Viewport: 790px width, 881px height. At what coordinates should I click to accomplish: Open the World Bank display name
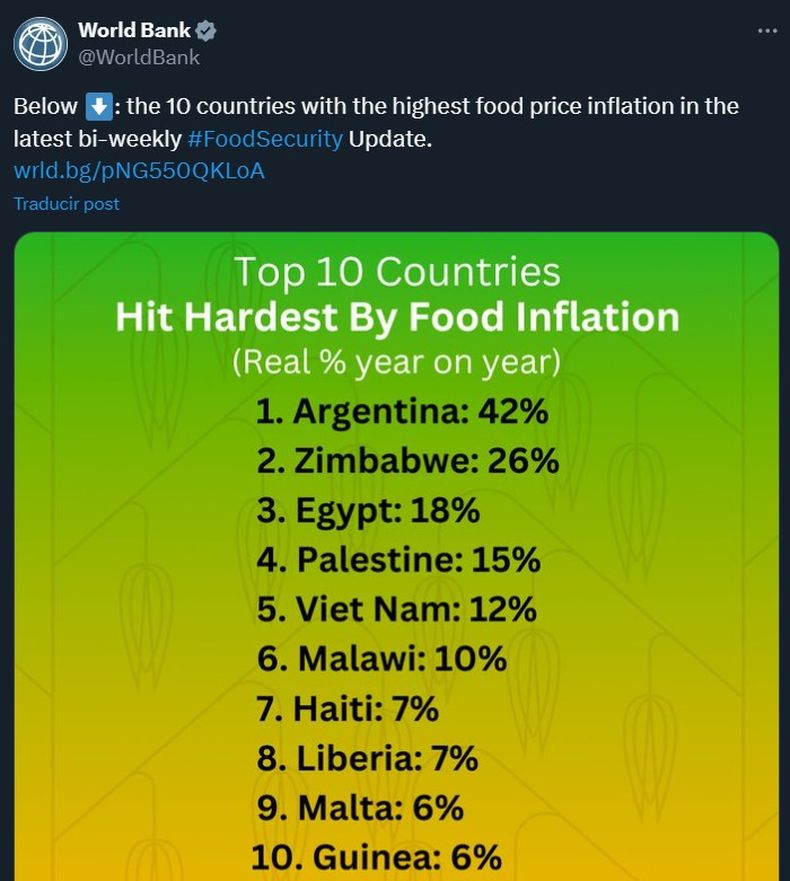(134, 30)
